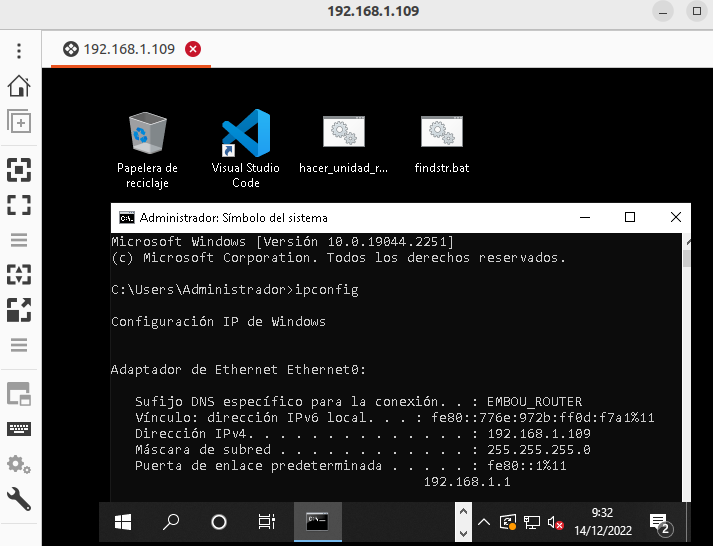
Task: Open the Remmina main window home icon
Action: [x=19, y=85]
